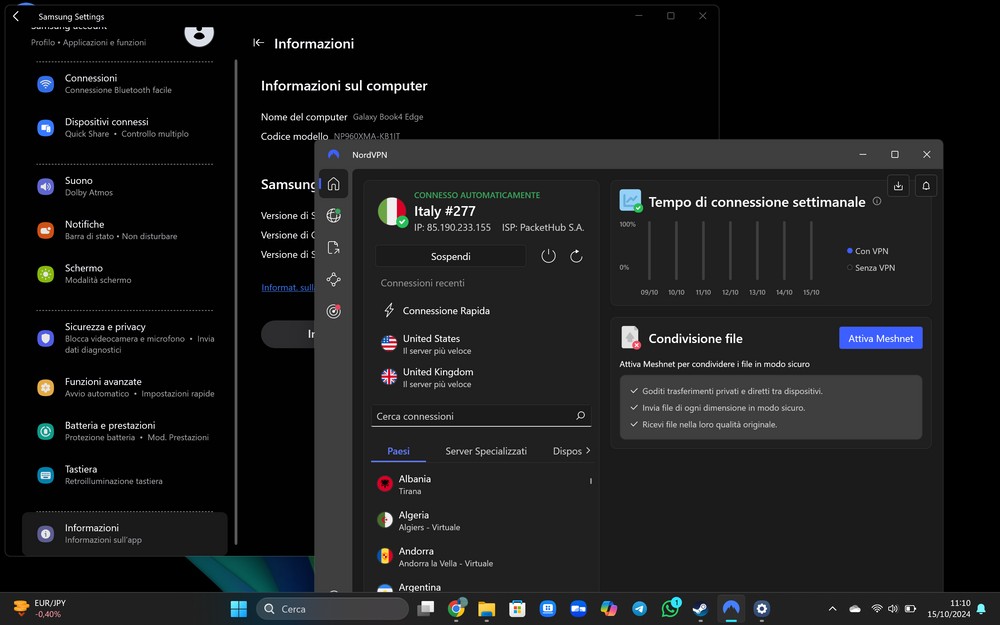Select the Senza VPN legend radio
The width and height of the screenshot is (1000, 625).
point(849,267)
